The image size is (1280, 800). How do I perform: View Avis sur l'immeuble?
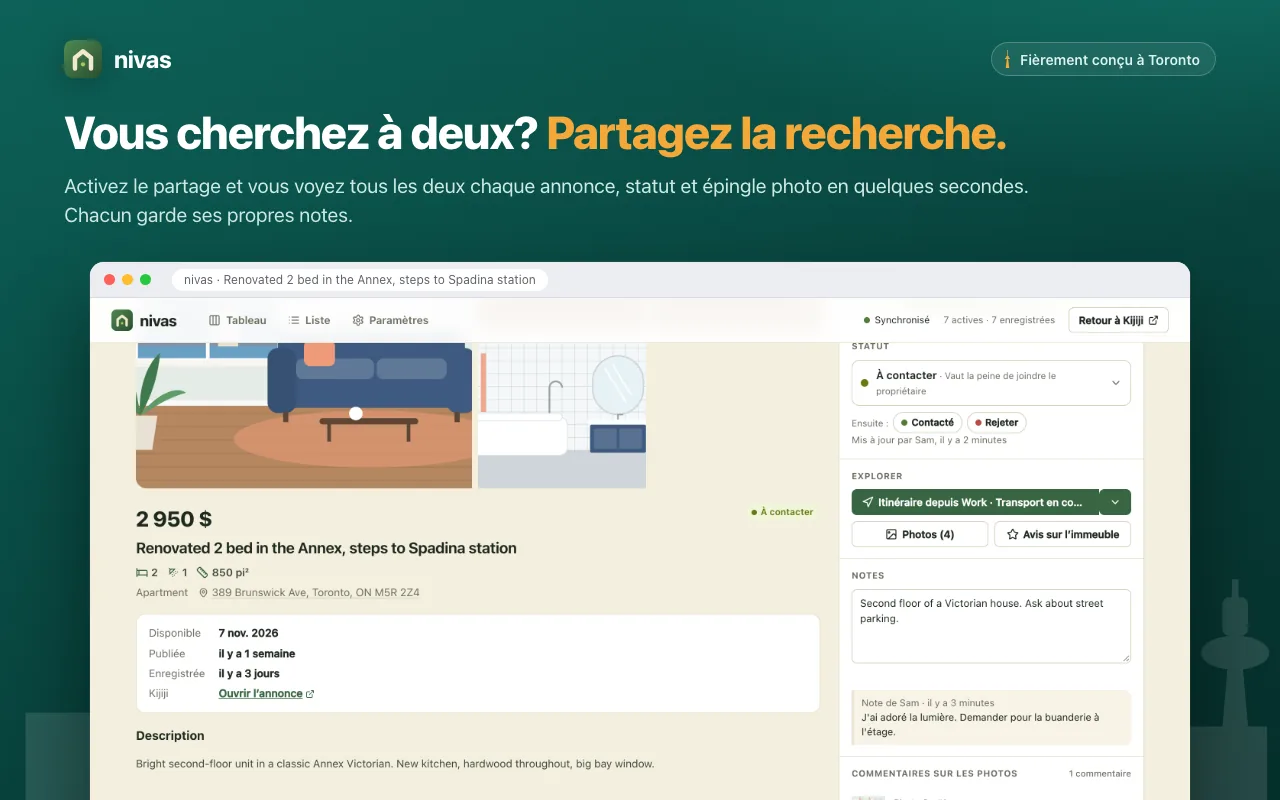click(1062, 534)
